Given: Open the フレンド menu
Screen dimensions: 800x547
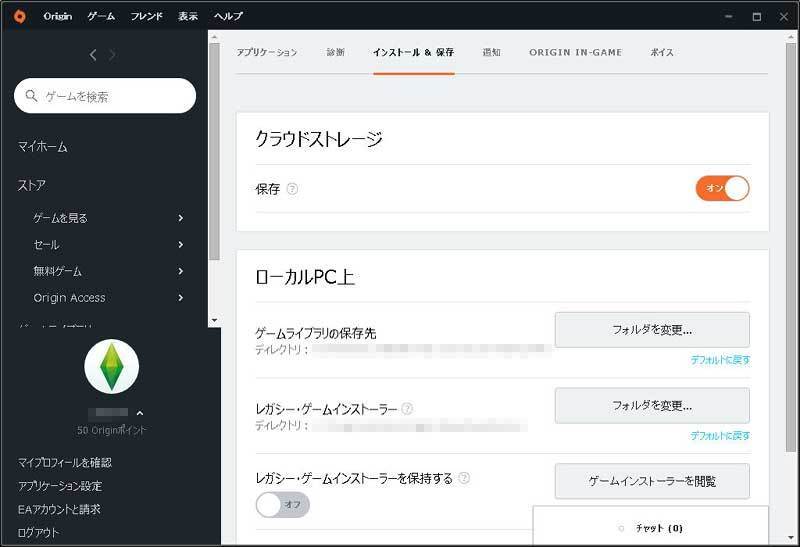Looking at the screenshot, I should pos(146,16).
